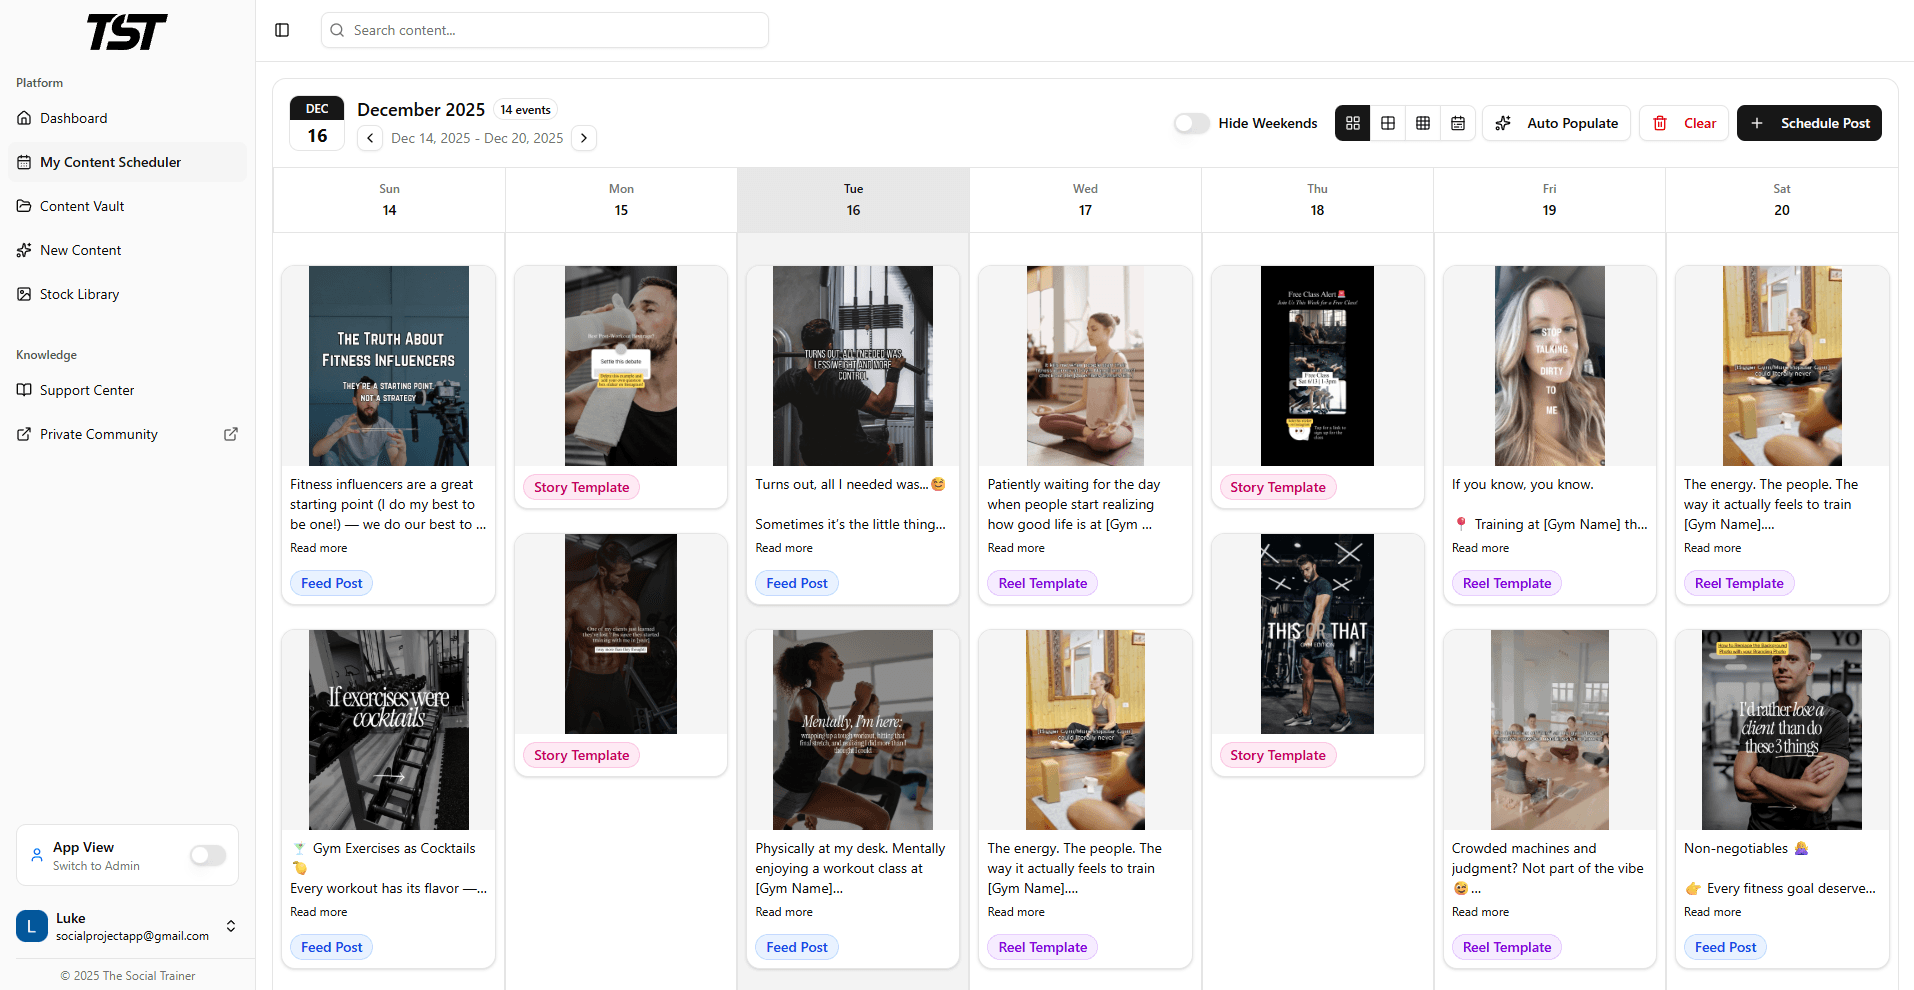This screenshot has height=990, width=1914.
Task: Select the four-squares card view icon
Action: [1353, 123]
